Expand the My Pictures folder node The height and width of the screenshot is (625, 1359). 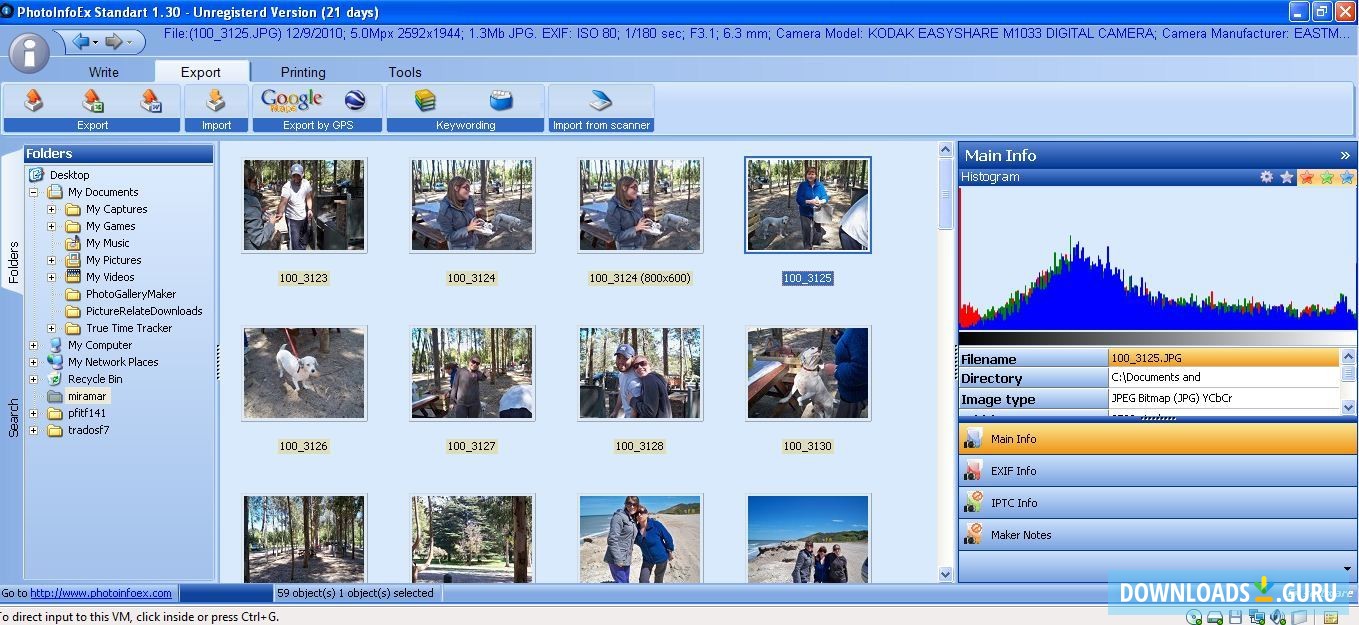pos(51,260)
